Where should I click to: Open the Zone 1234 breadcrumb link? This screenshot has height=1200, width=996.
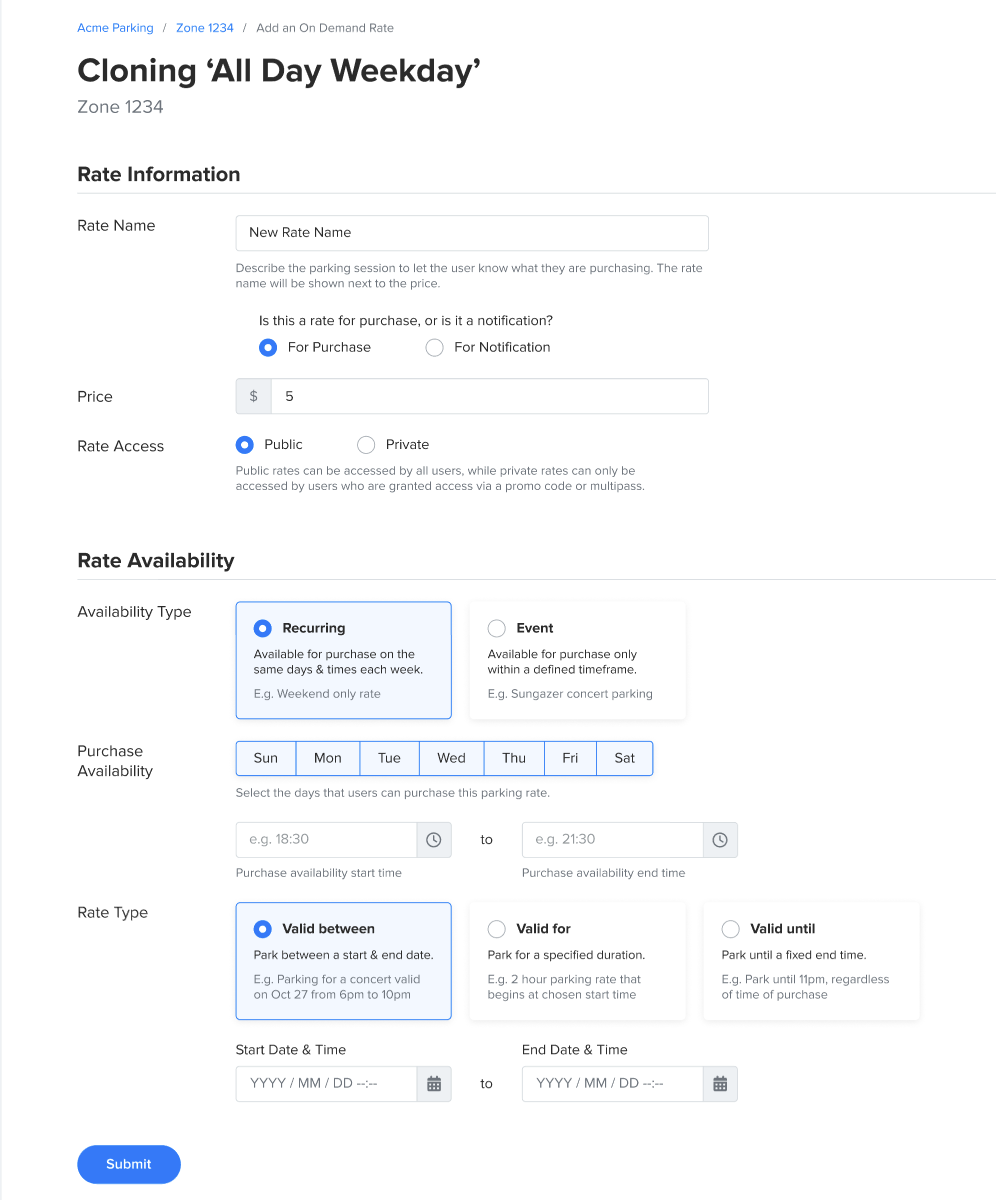pos(205,28)
